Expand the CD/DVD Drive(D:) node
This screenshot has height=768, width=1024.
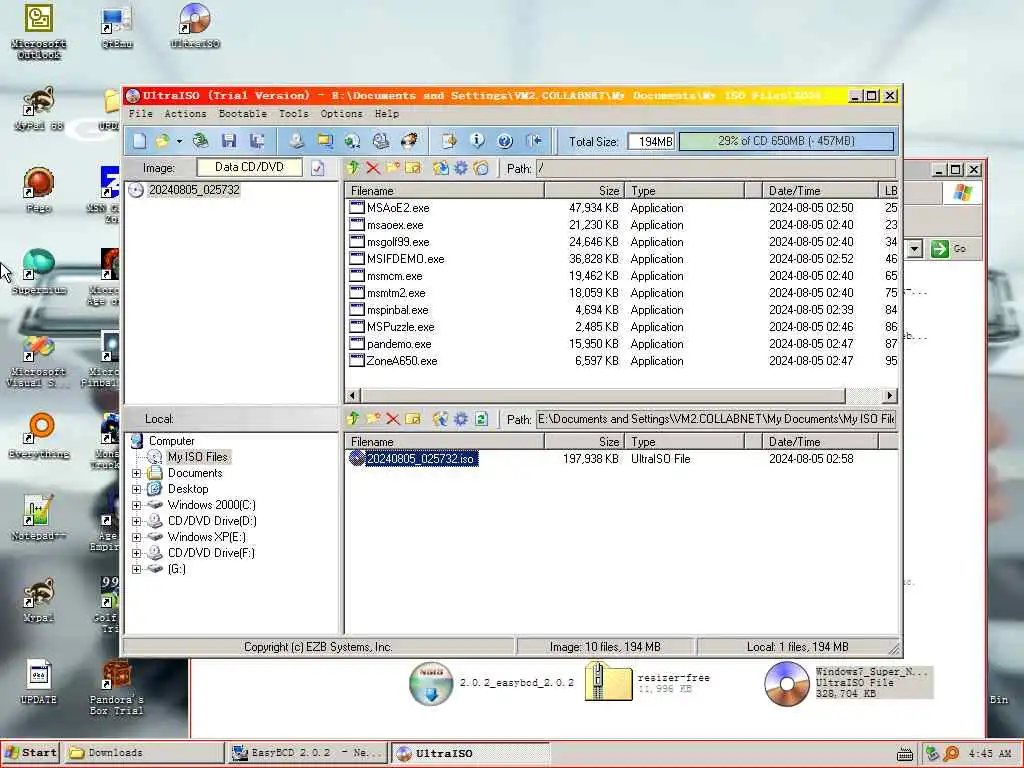pos(136,521)
